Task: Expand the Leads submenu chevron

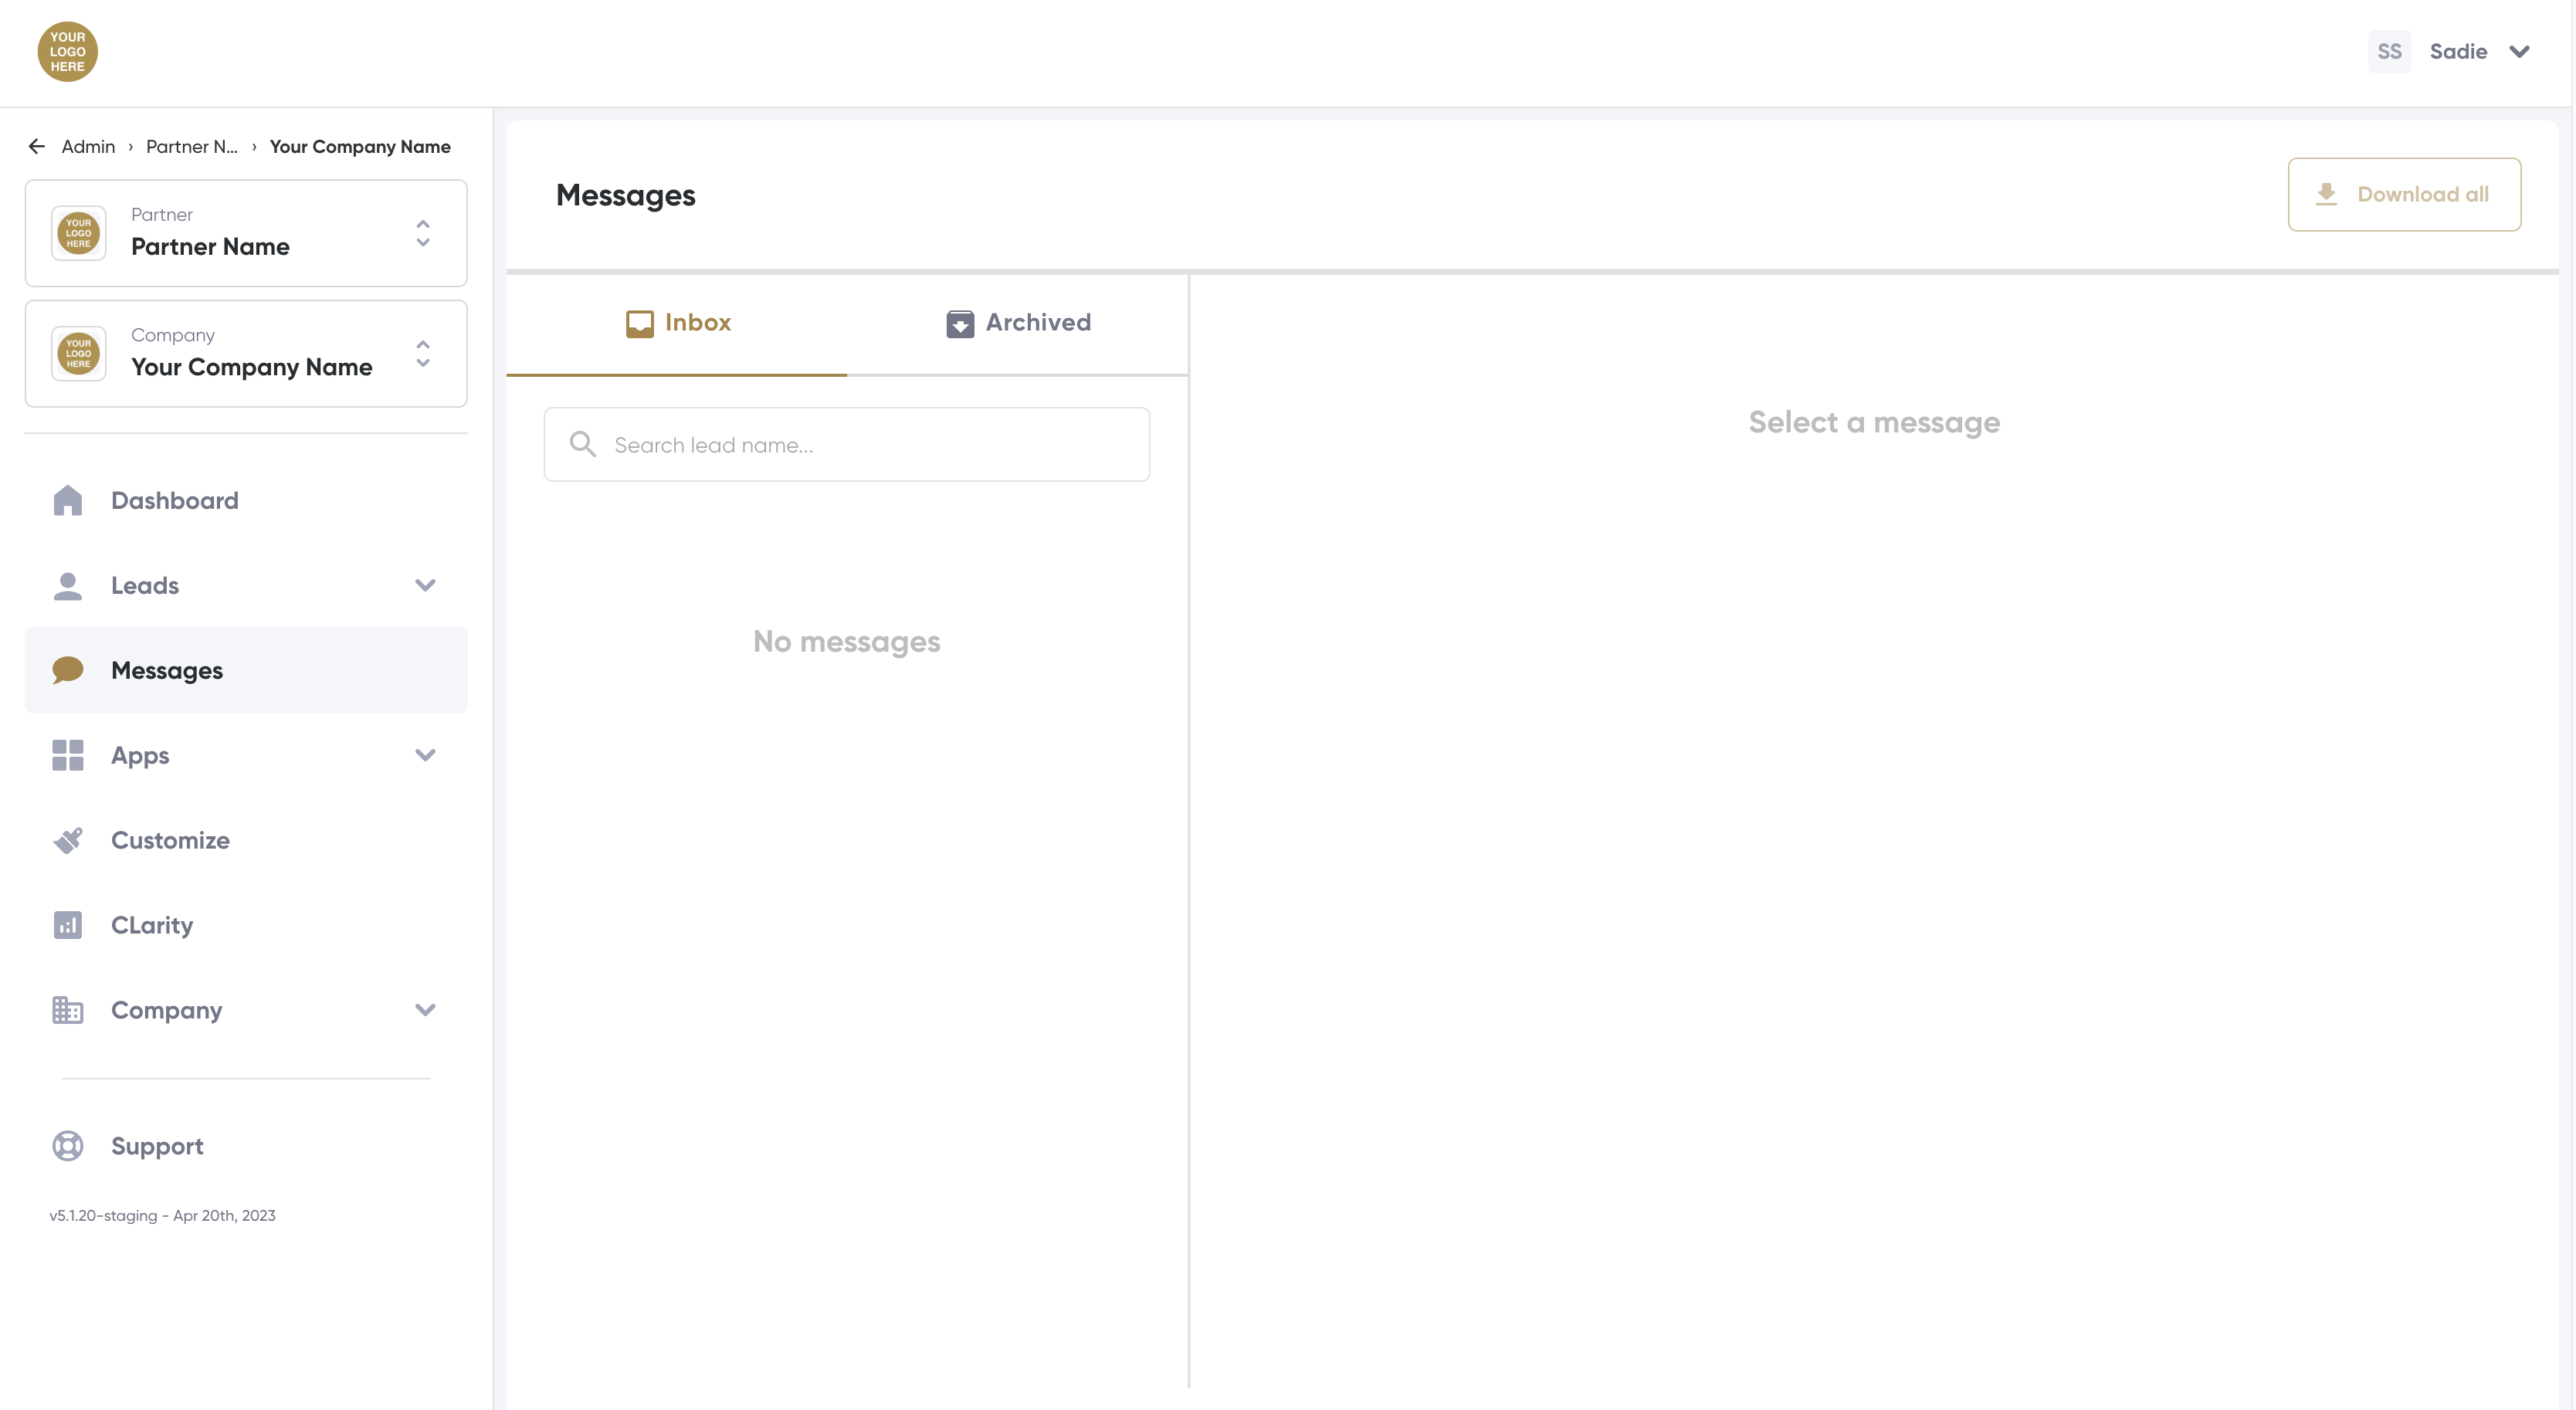Action: (425, 585)
